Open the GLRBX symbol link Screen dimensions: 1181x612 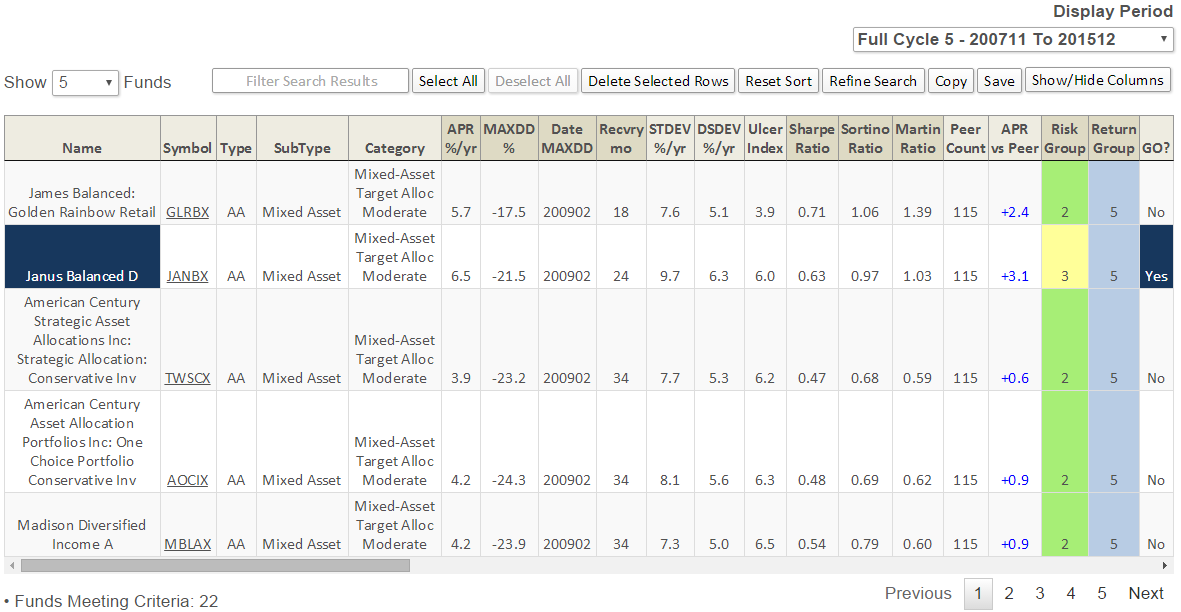tap(187, 212)
